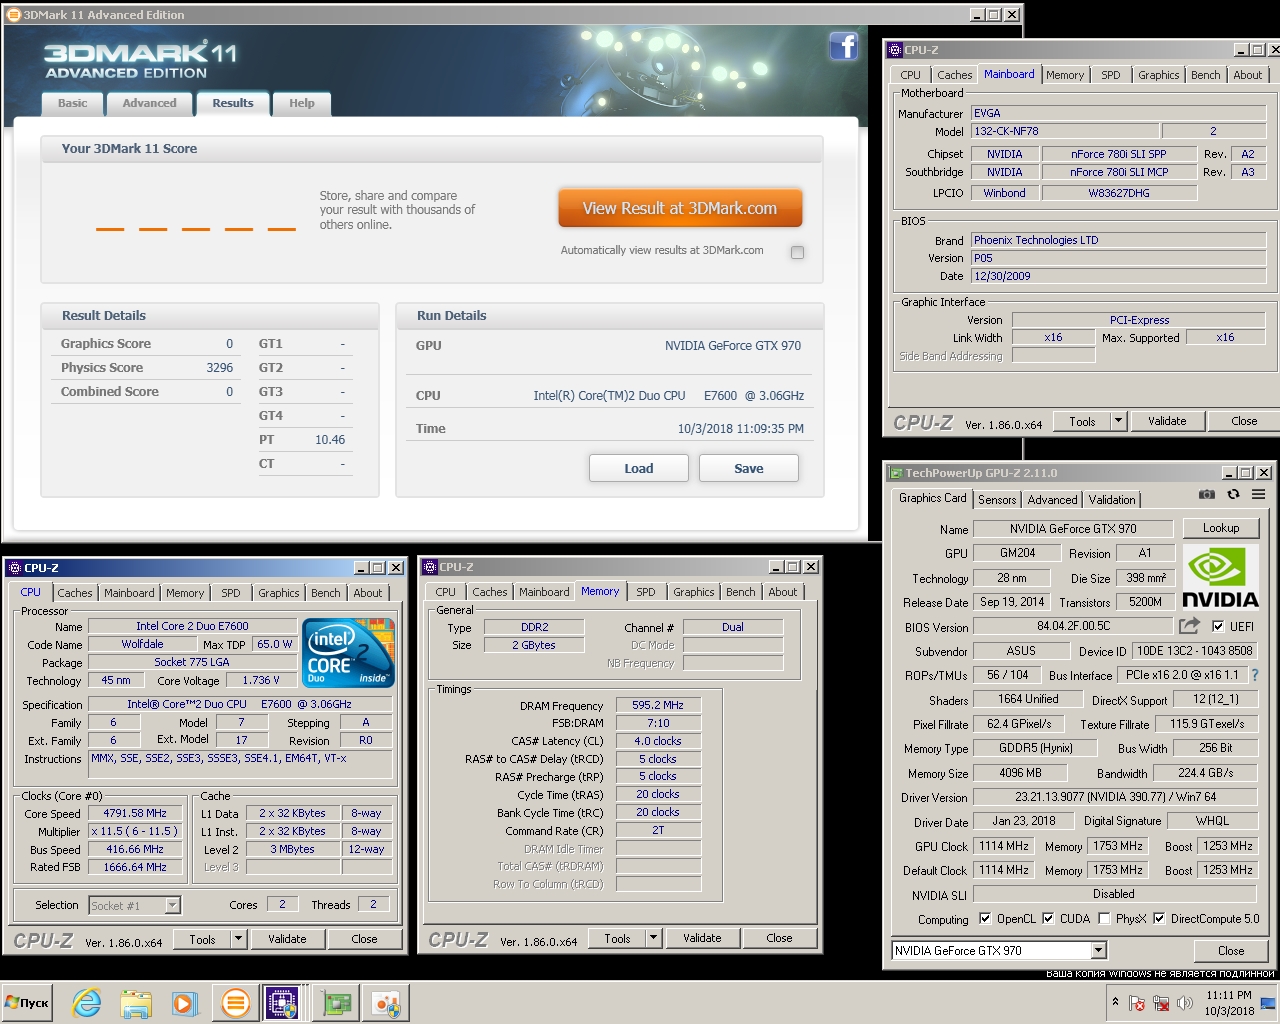This screenshot has width=1280, height=1024.
Task: Switch to the Advanced tab in 3DMark
Action: 149,103
